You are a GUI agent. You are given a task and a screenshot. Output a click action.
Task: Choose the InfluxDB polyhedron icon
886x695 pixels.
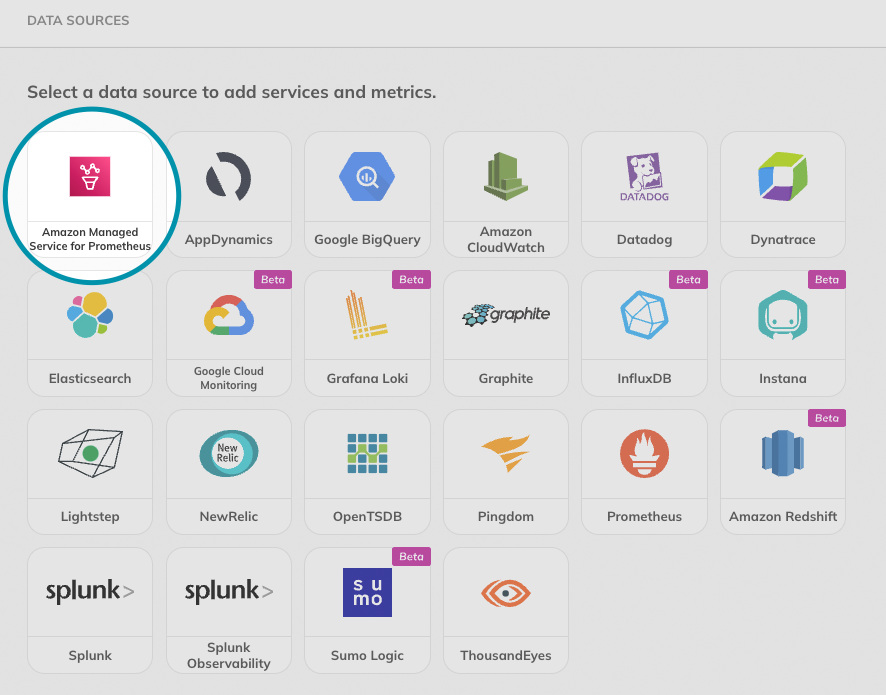point(644,315)
